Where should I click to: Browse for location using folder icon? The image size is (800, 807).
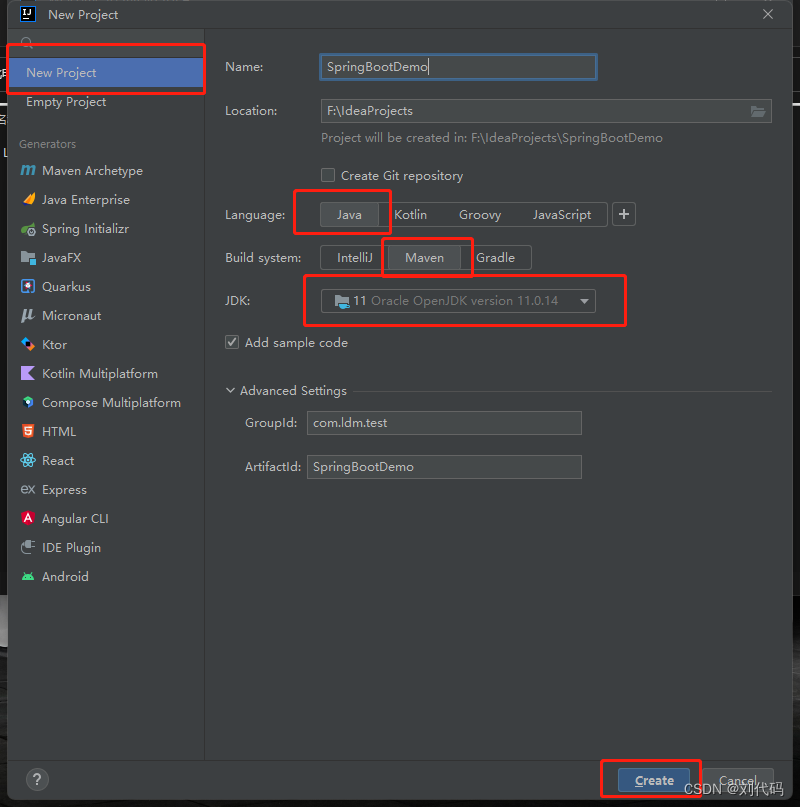click(x=758, y=111)
